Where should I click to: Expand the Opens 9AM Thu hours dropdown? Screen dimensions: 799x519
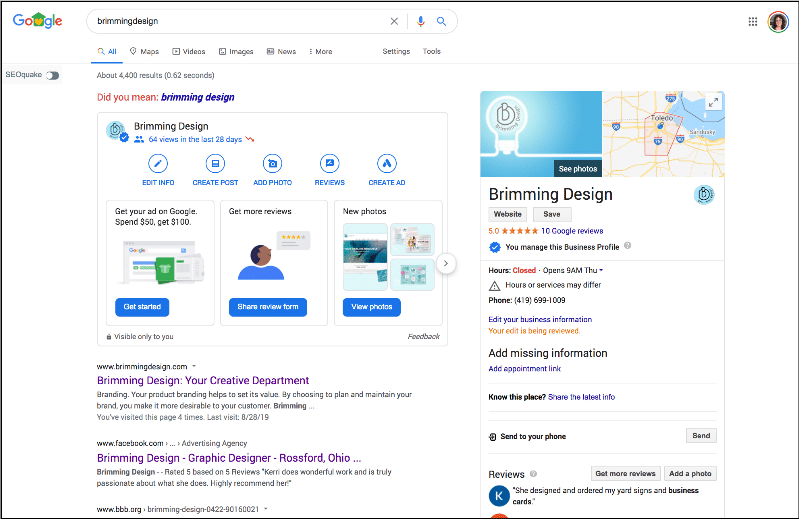click(601, 270)
